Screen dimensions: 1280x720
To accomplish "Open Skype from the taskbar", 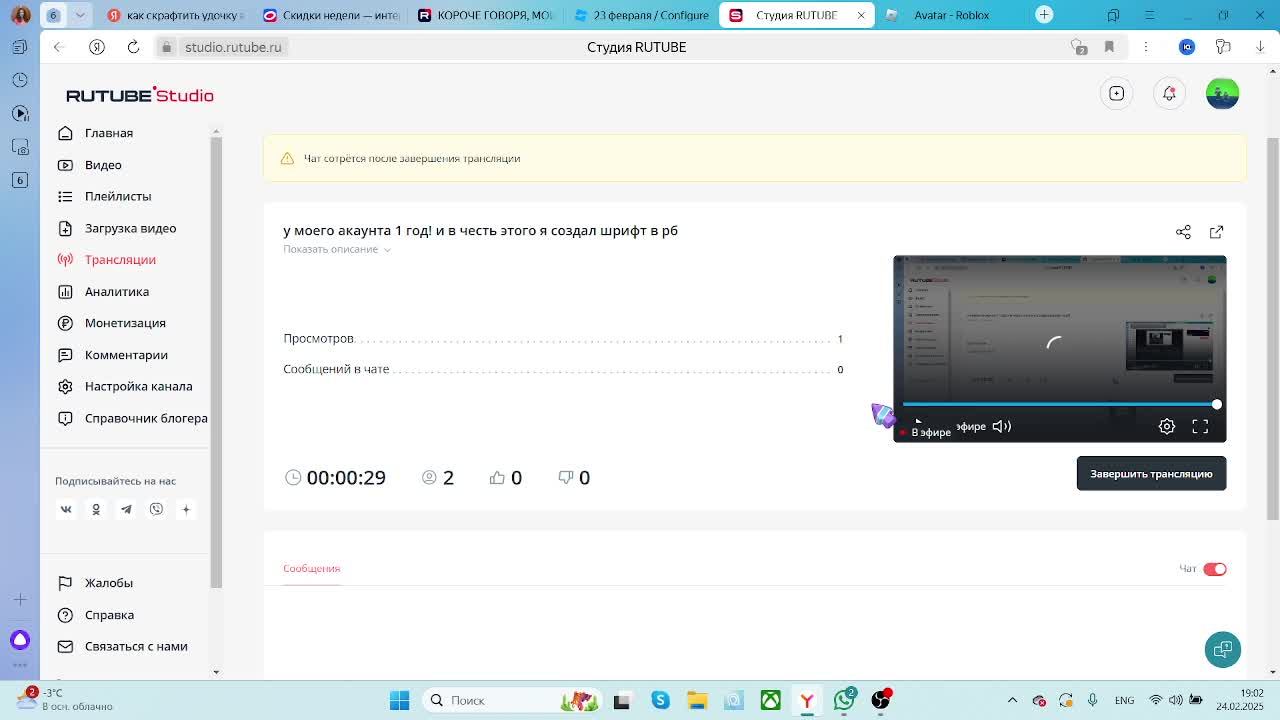I will coord(660,700).
